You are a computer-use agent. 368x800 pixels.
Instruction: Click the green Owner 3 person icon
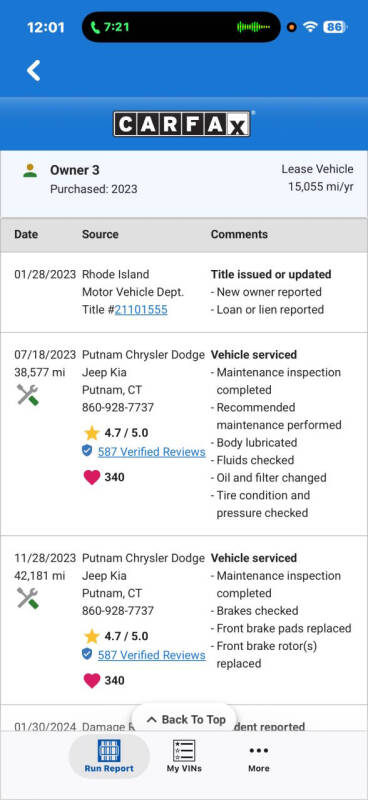(x=30, y=170)
